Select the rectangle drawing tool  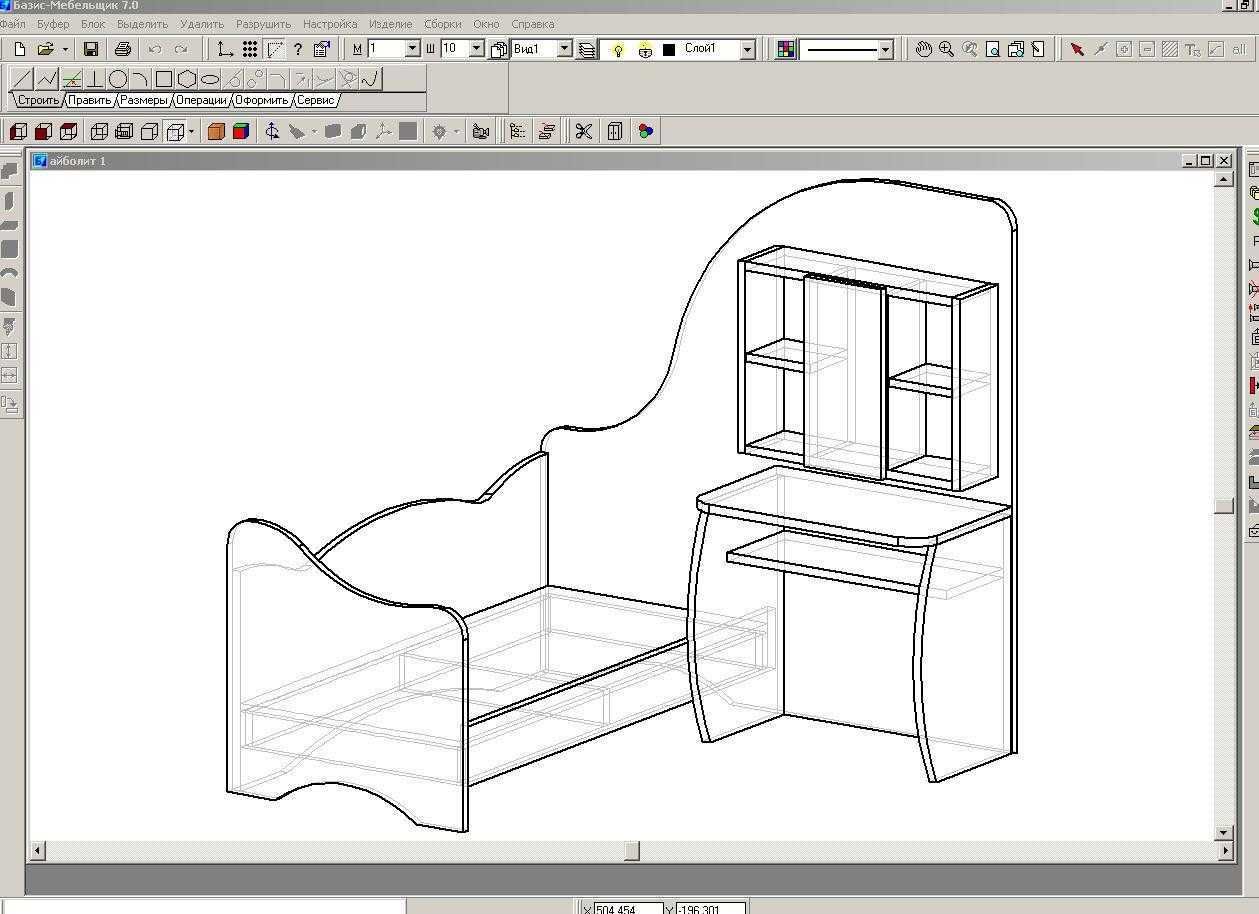tap(164, 79)
